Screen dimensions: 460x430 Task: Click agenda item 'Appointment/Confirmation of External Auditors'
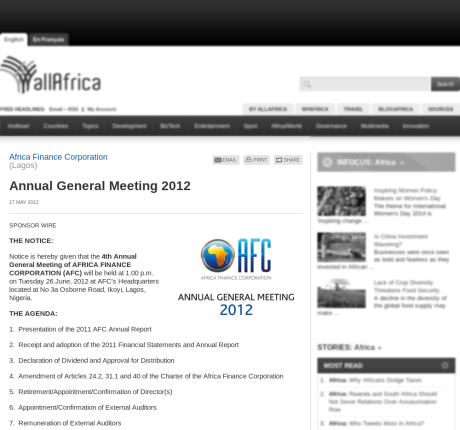pyautogui.click(x=87, y=407)
